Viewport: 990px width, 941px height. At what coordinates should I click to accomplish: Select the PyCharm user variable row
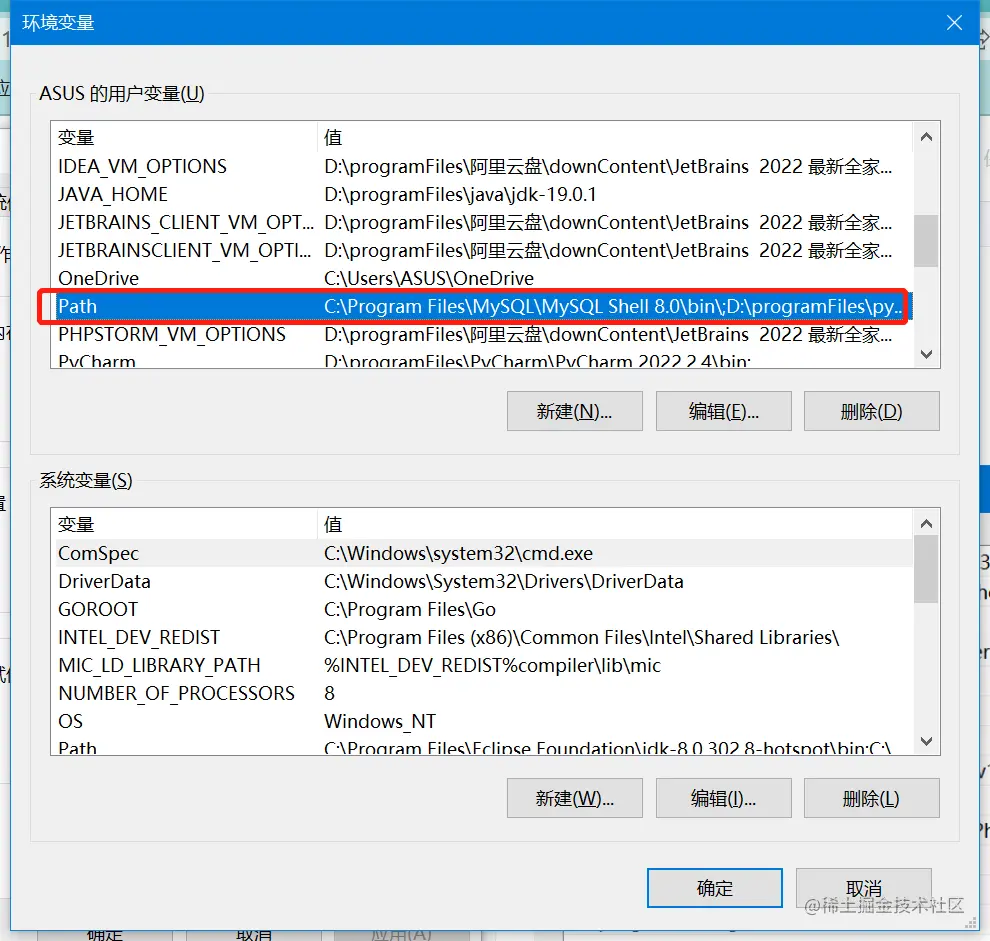pos(482,360)
